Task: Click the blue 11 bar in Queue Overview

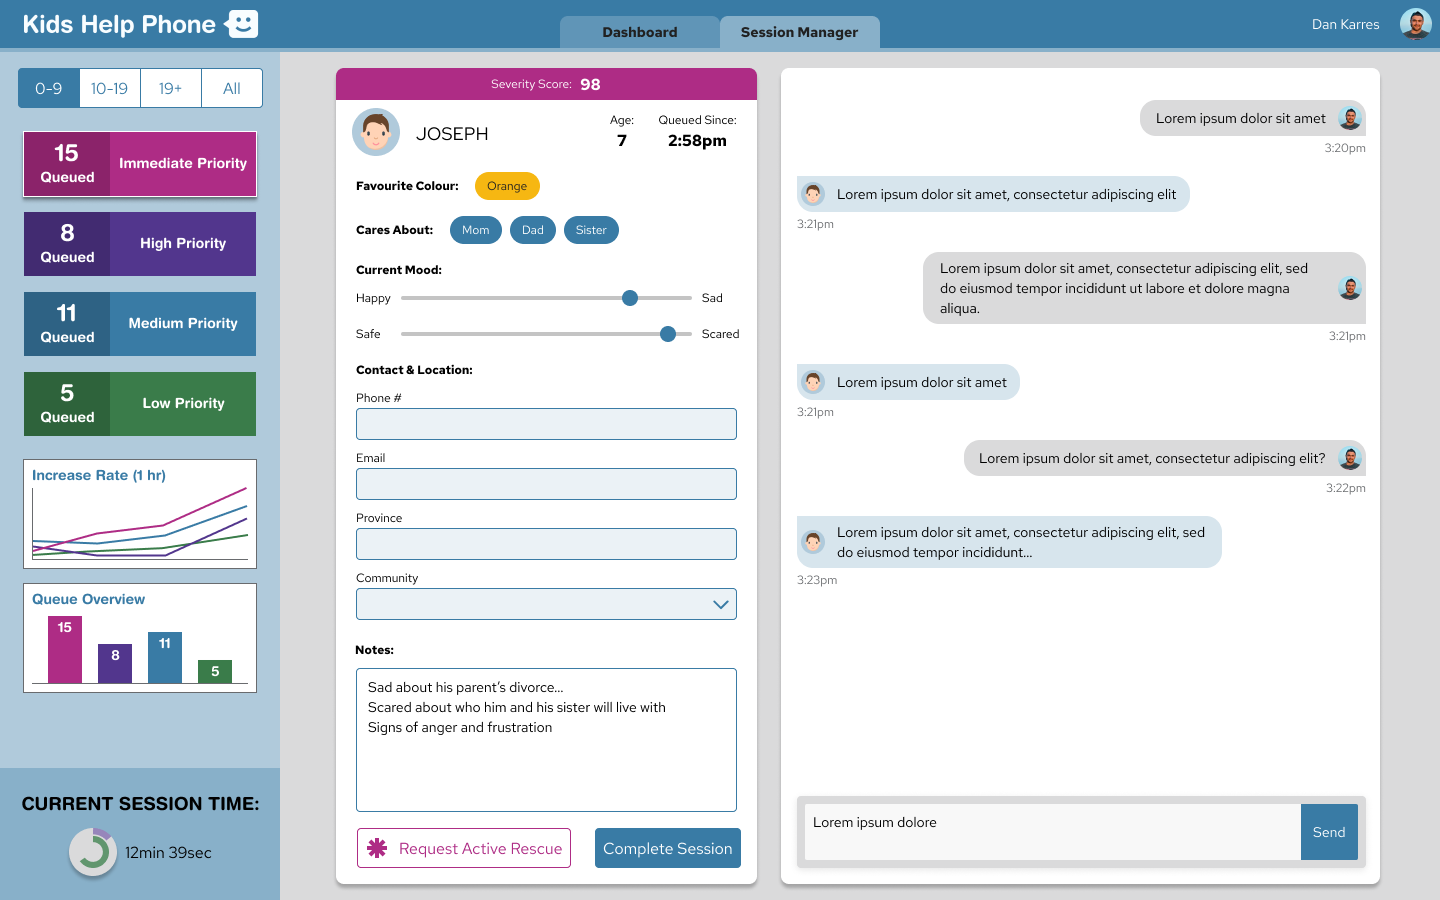Action: 165,658
